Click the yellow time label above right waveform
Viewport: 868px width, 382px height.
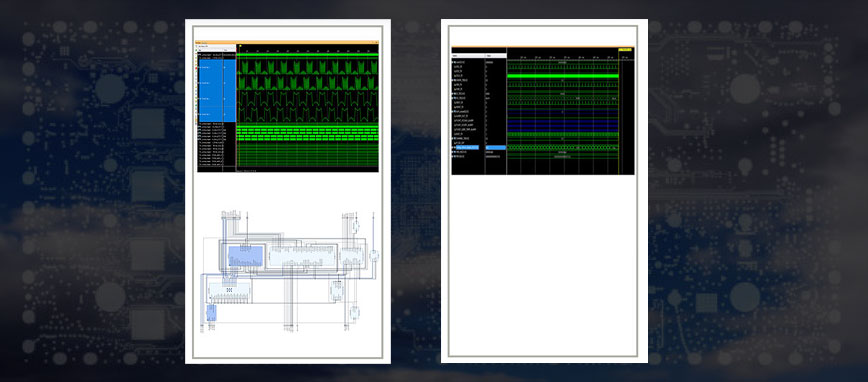(x=626, y=50)
